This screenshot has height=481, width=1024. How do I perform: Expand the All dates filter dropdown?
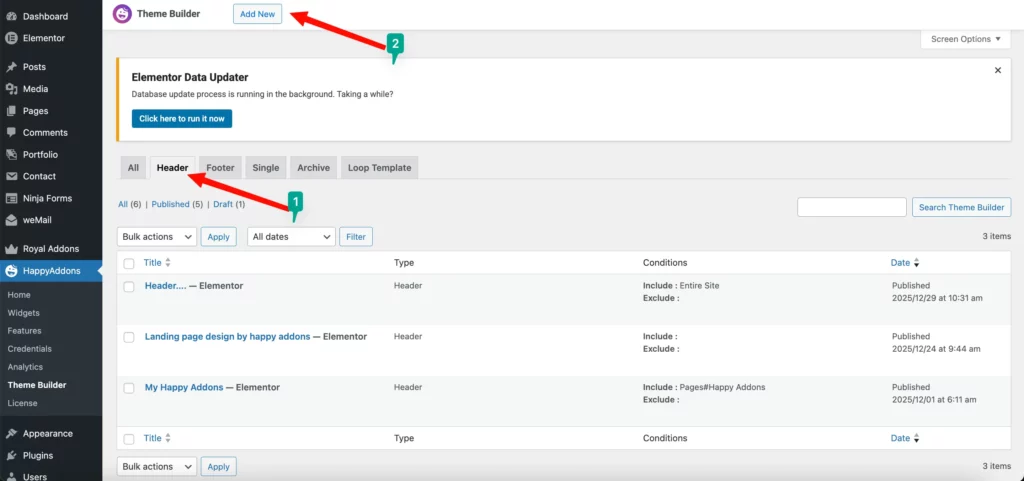291,237
